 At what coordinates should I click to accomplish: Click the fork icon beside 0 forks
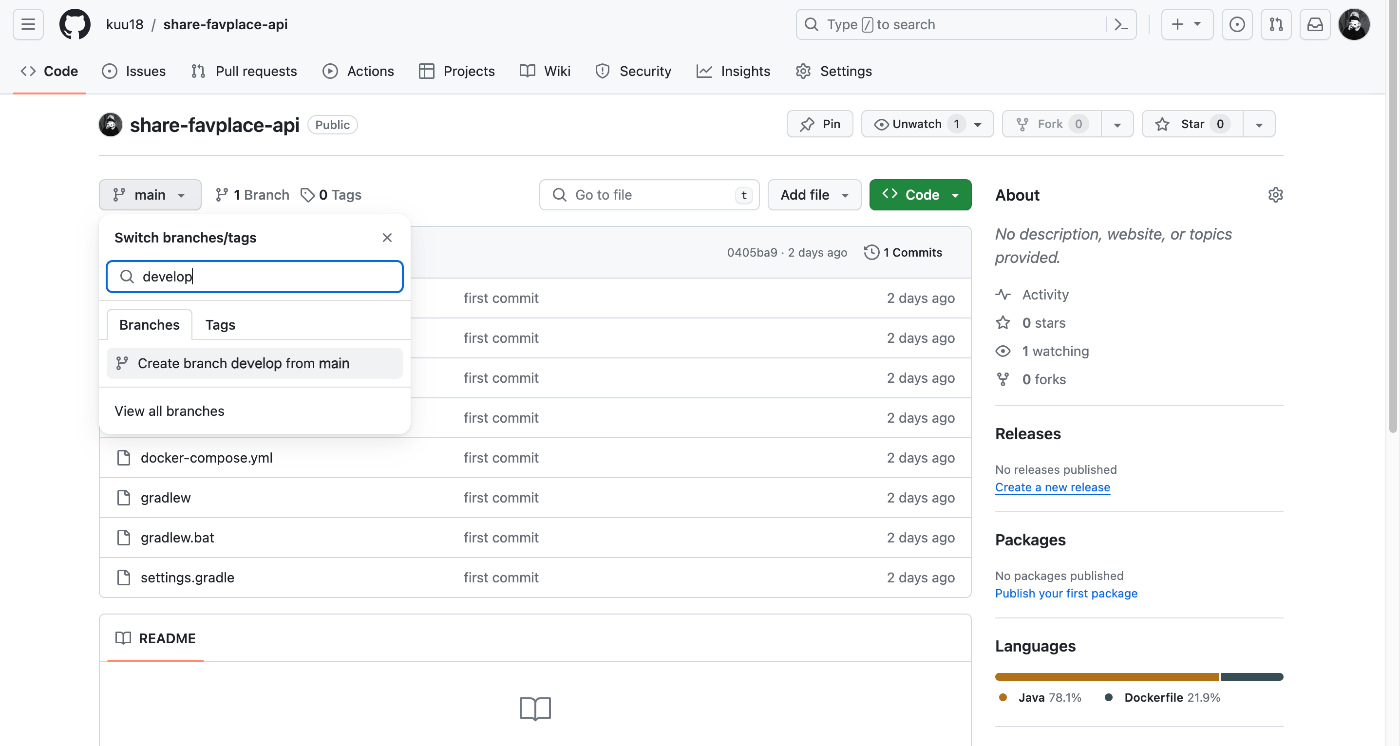(x=1003, y=379)
